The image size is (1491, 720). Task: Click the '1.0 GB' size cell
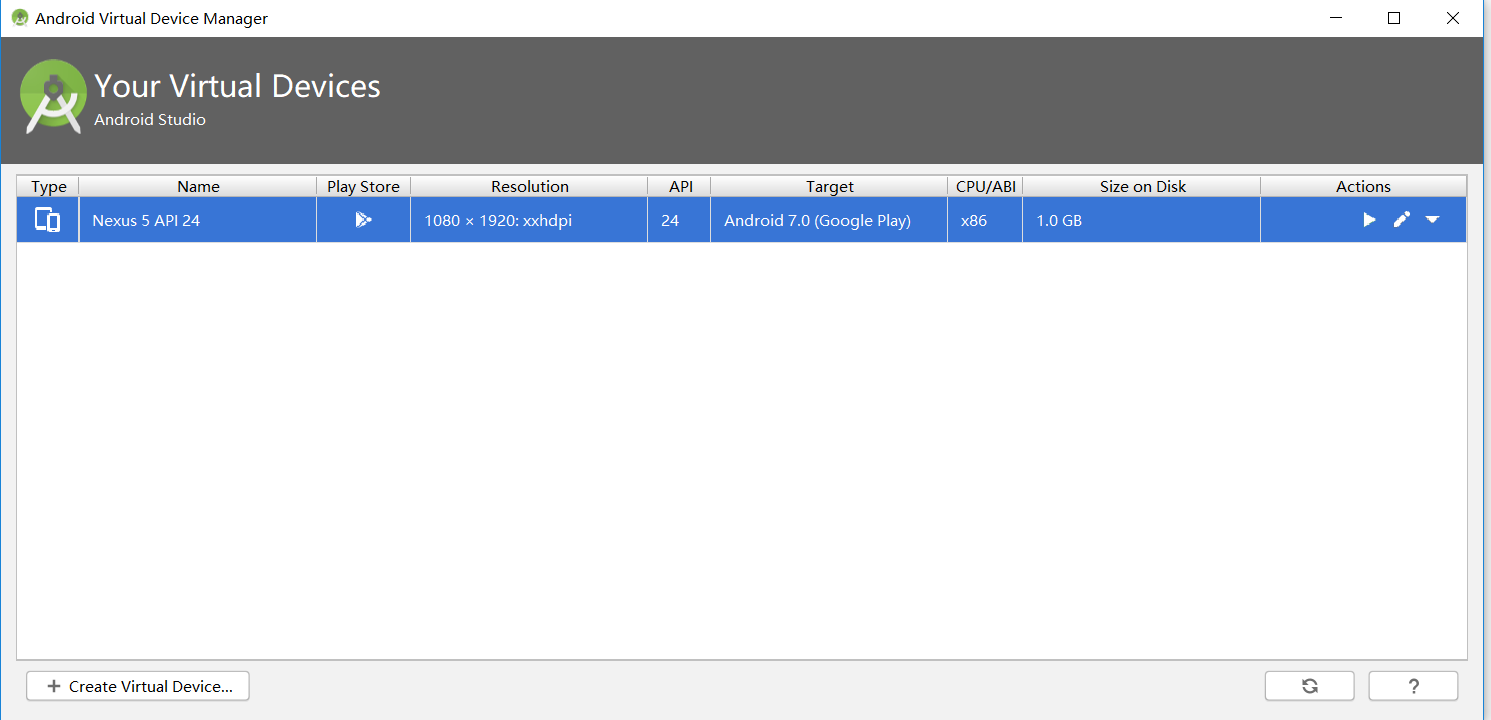coord(1142,220)
